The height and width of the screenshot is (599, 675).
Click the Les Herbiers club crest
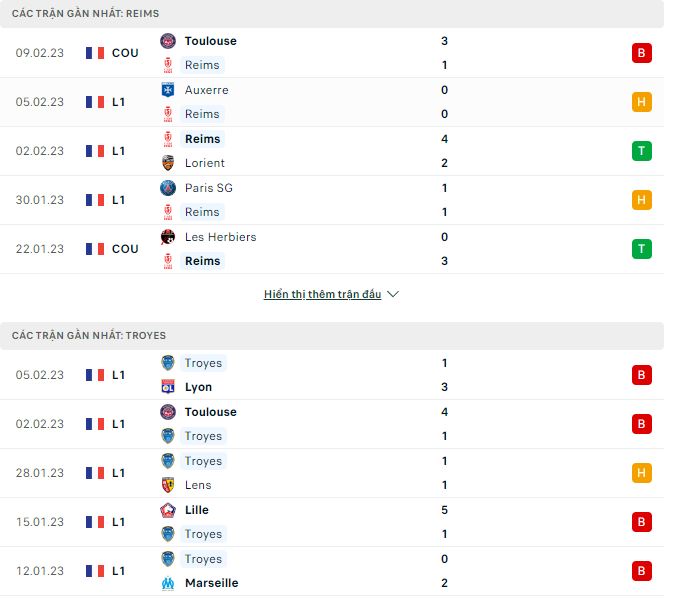tap(168, 237)
